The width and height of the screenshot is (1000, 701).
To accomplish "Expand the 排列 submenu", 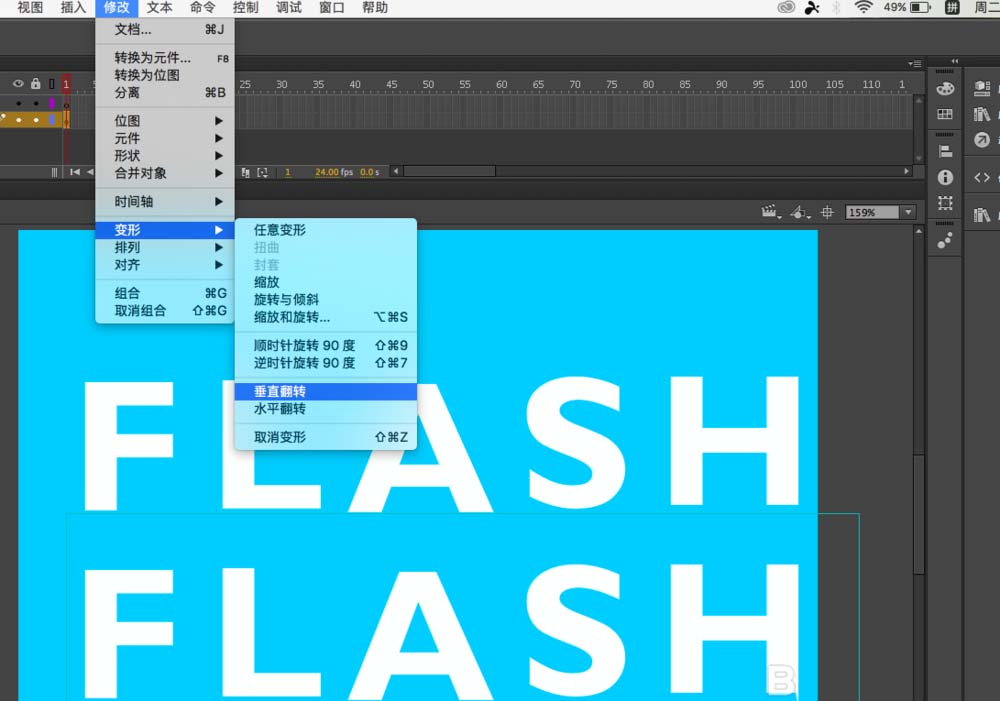I will pos(165,247).
